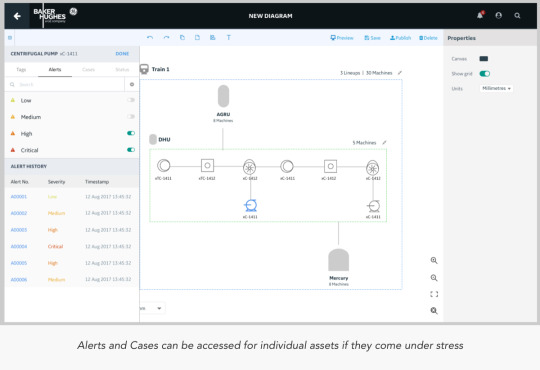Select the xC-1412 compressor symbol

[249, 167]
